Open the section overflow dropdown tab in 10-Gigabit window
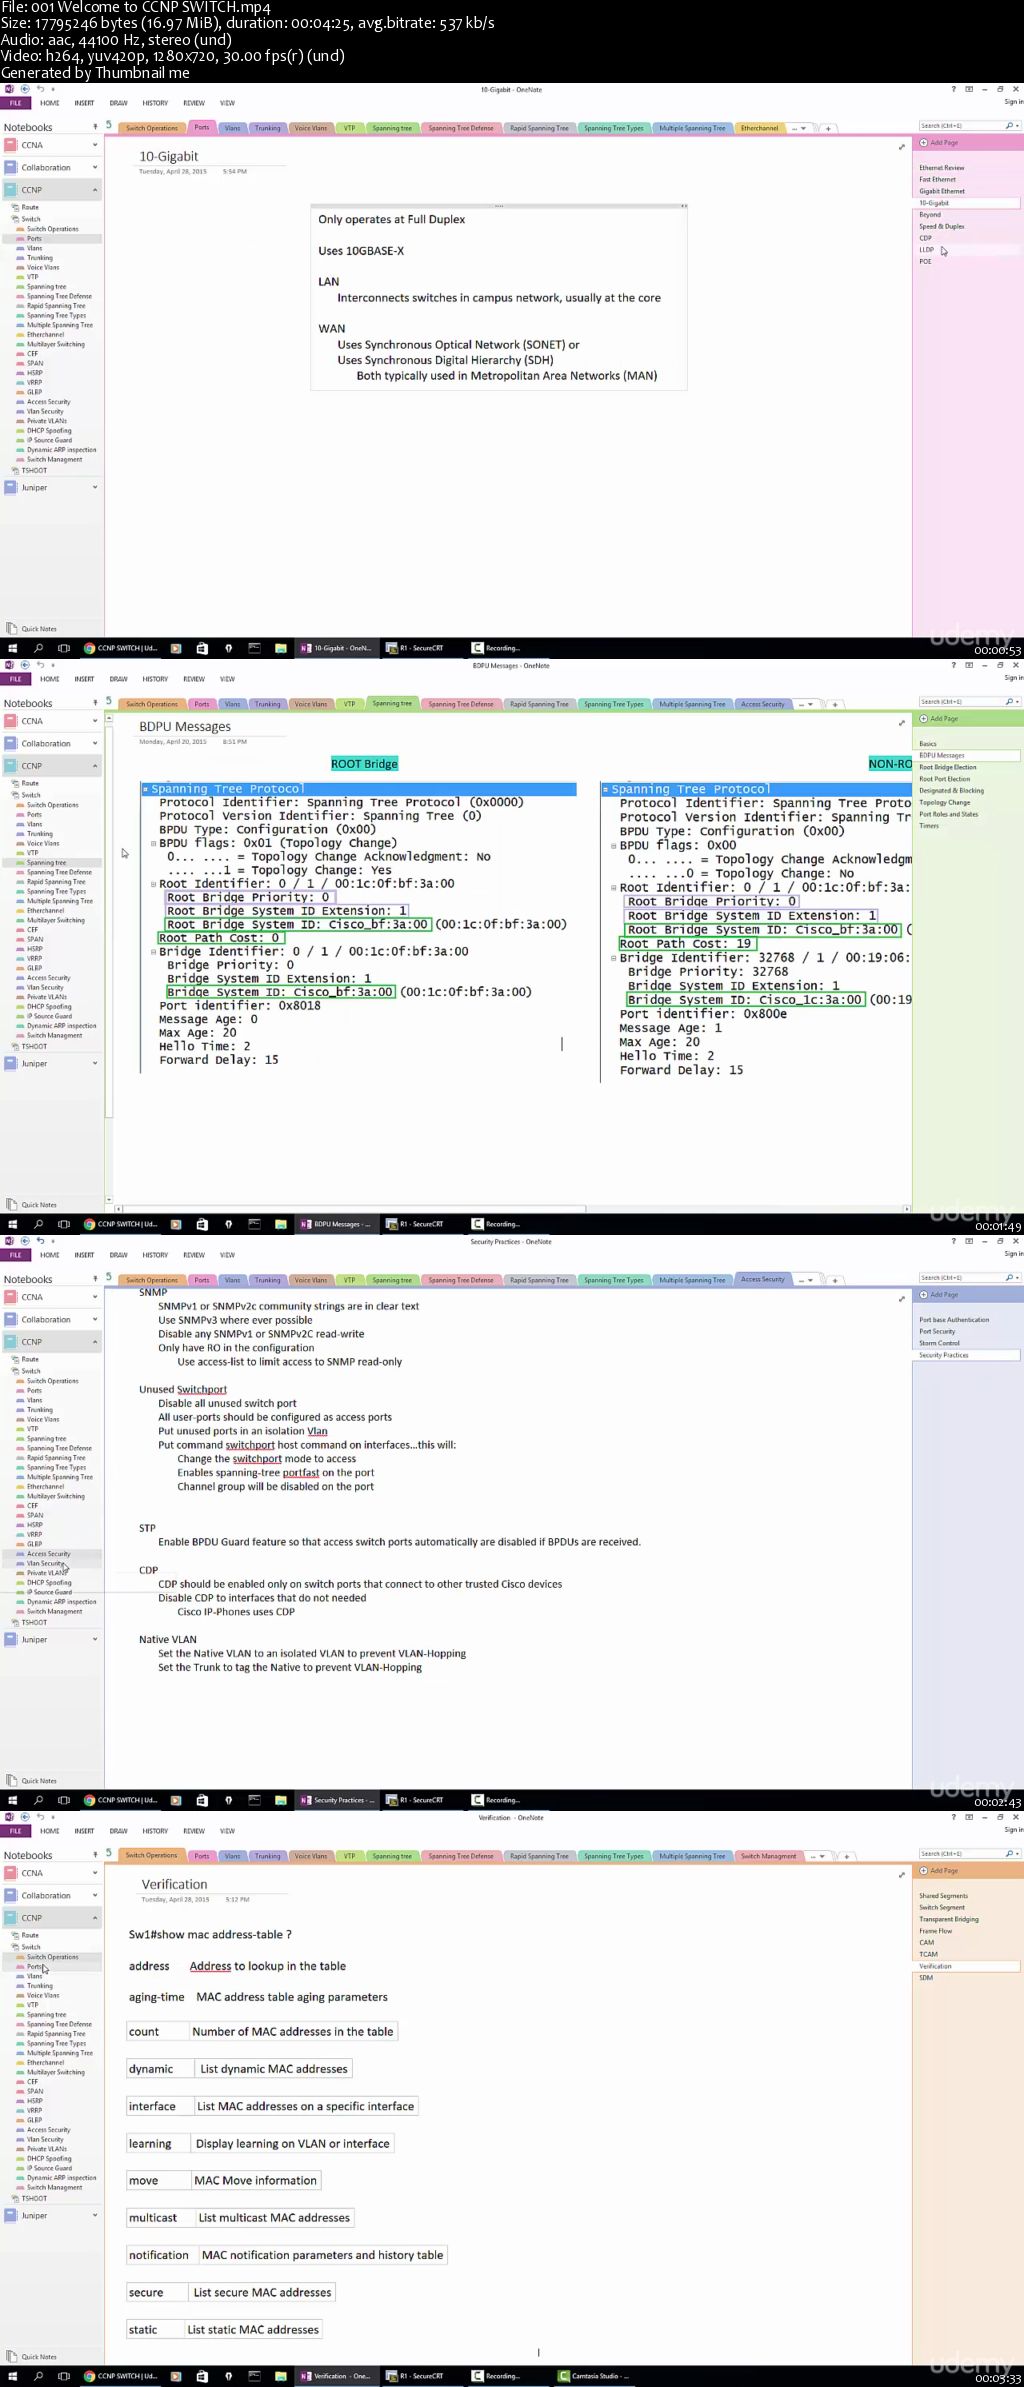This screenshot has height=2387, width=1024. click(x=799, y=128)
